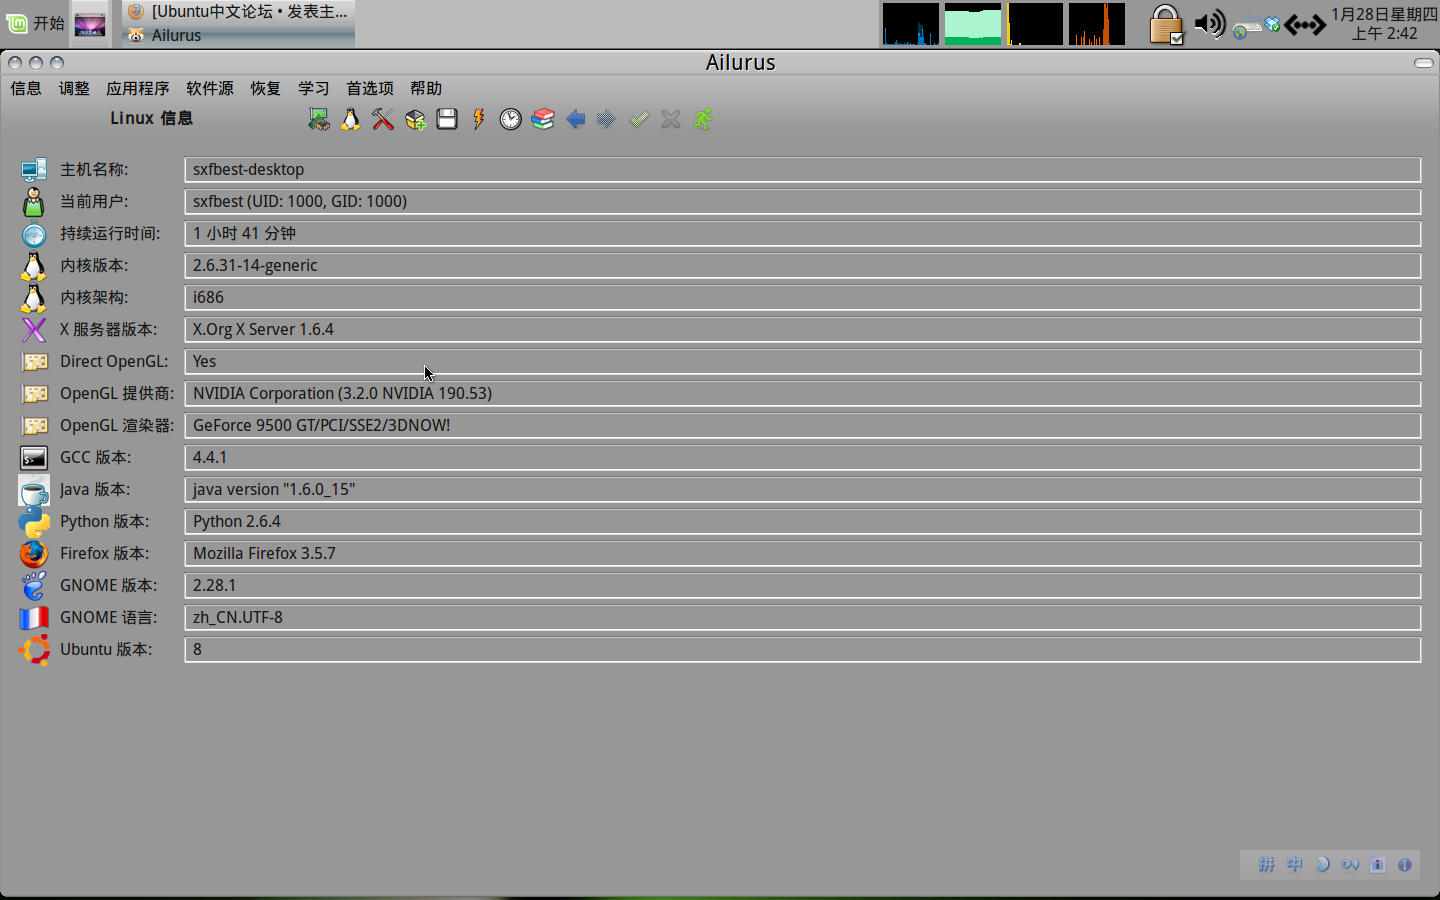Click the Ubuntu logo icon beside Ubuntu 版本

(34, 650)
